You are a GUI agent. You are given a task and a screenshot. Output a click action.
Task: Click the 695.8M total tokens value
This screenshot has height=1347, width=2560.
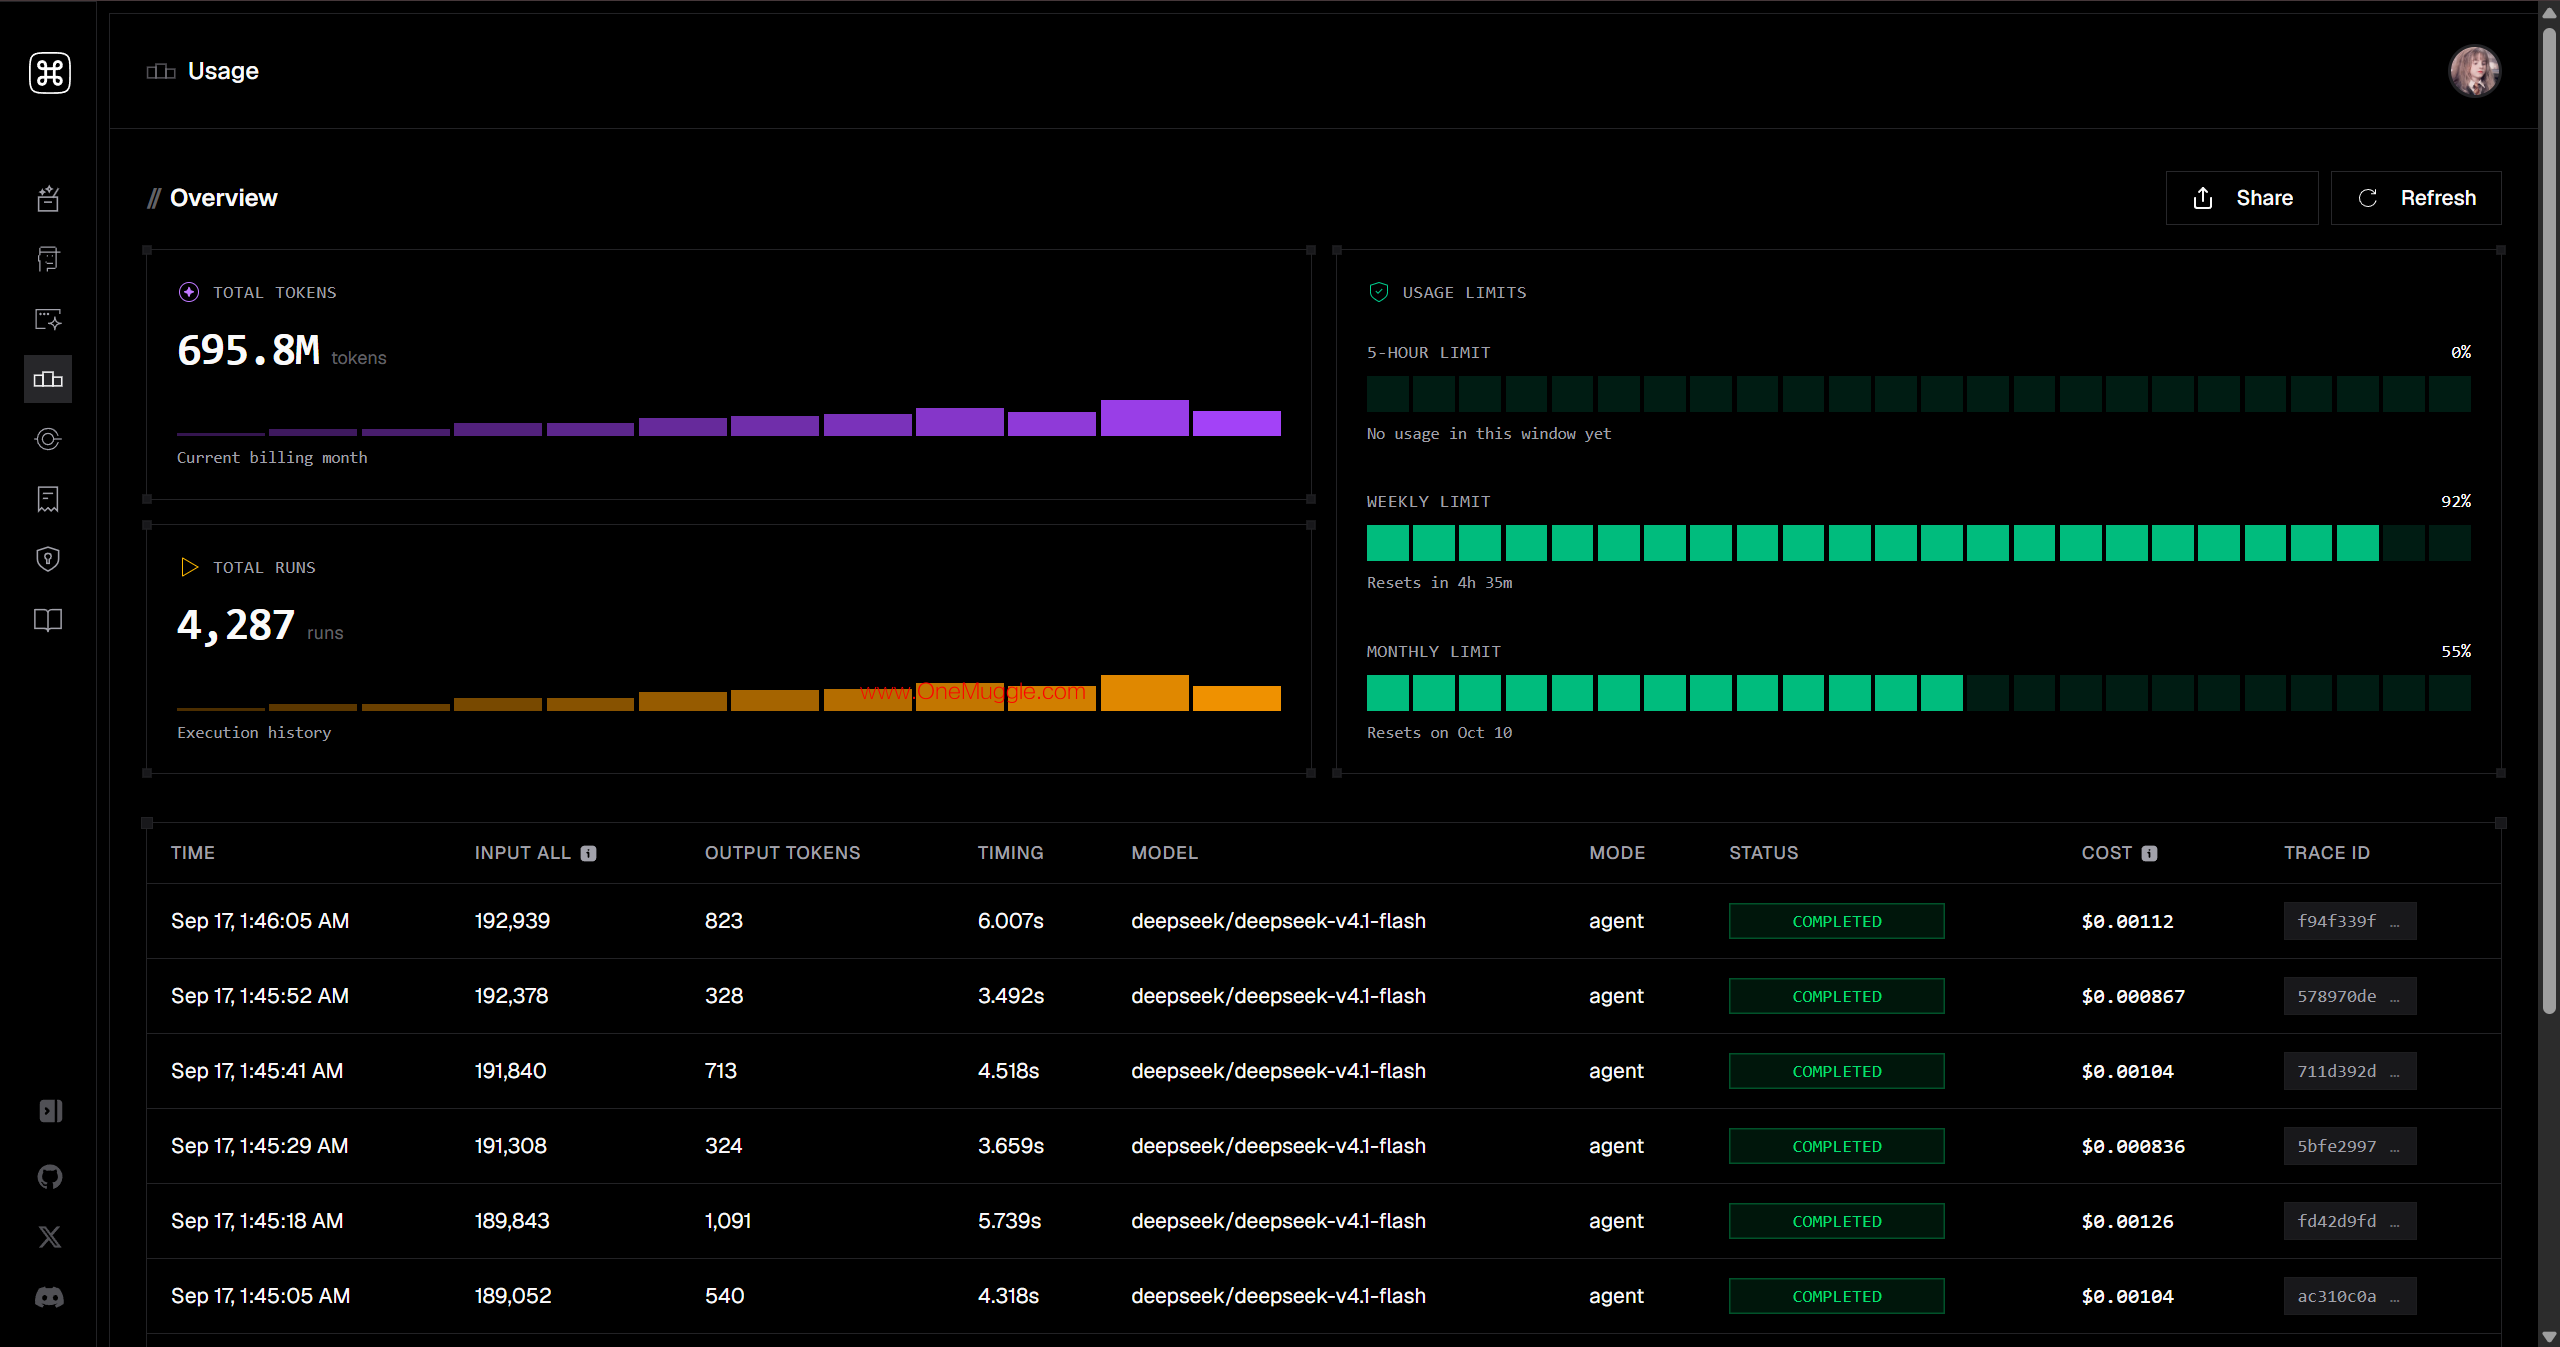tap(248, 351)
